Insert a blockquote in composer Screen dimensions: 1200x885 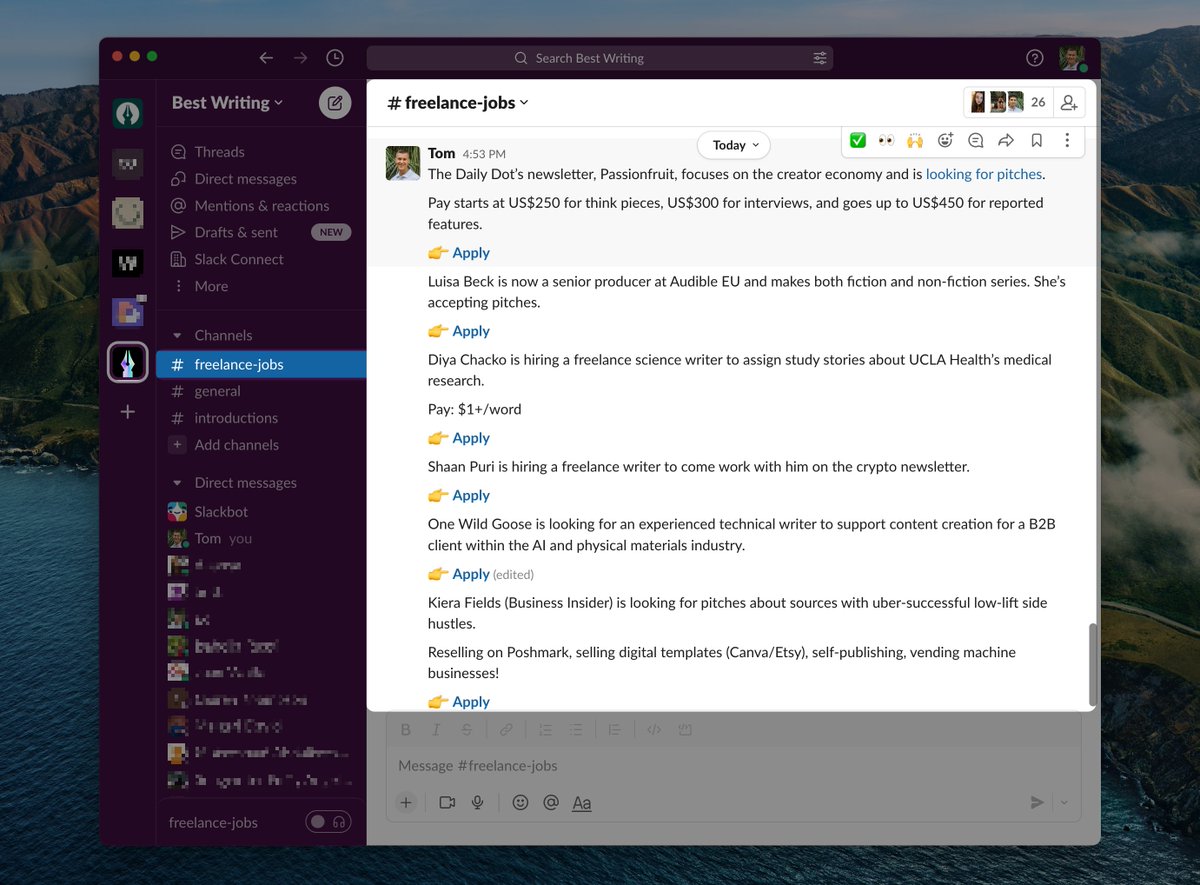coord(615,730)
